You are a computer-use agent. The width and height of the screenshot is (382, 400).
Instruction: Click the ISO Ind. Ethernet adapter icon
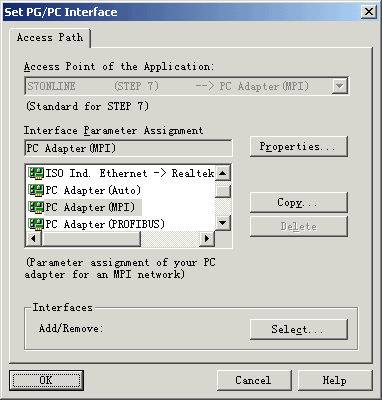(x=36, y=173)
